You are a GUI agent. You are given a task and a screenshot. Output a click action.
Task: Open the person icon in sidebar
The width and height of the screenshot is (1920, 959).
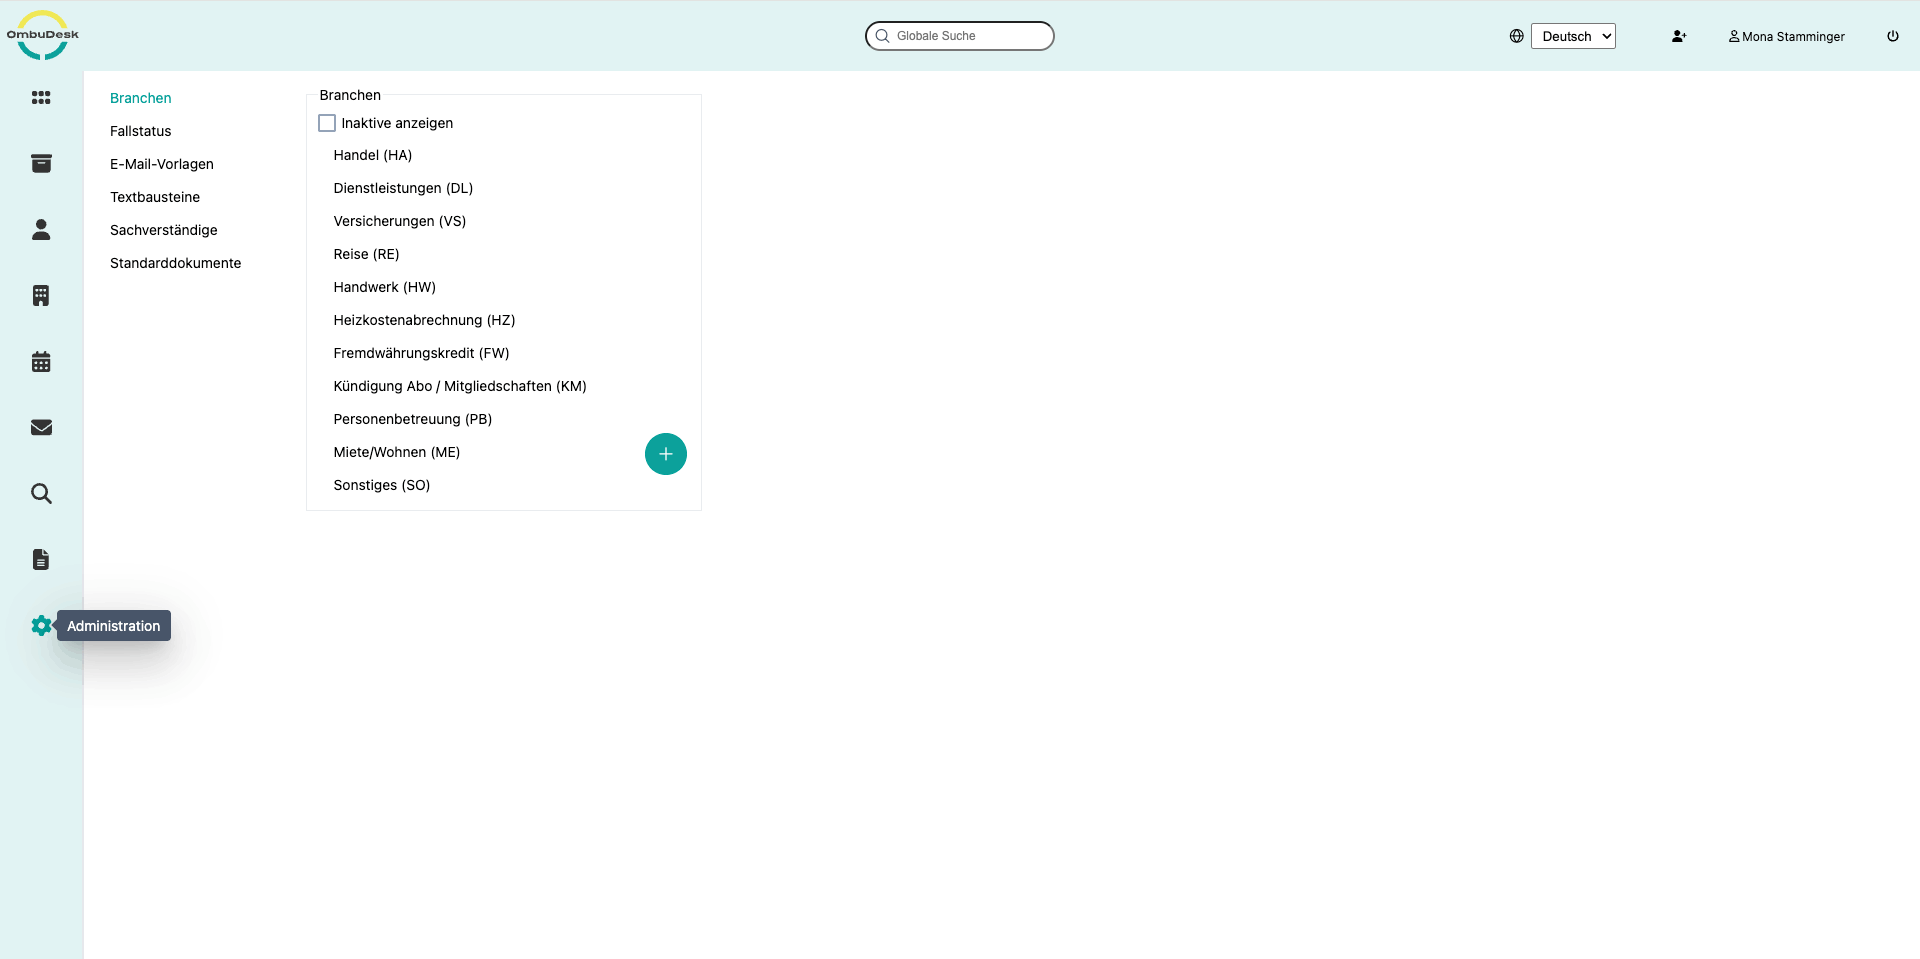click(41, 230)
